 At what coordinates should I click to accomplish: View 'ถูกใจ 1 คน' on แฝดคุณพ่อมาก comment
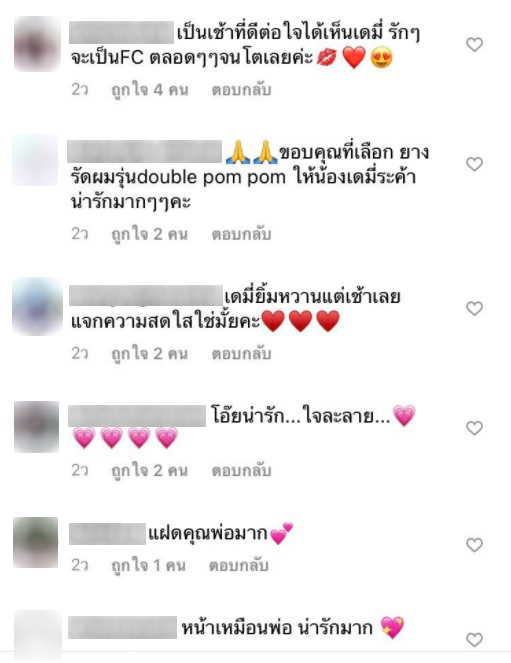(148, 566)
